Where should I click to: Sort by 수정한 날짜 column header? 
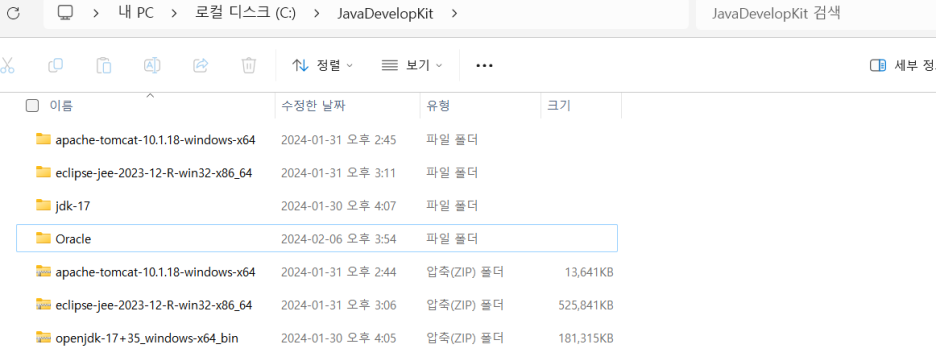coord(313,106)
